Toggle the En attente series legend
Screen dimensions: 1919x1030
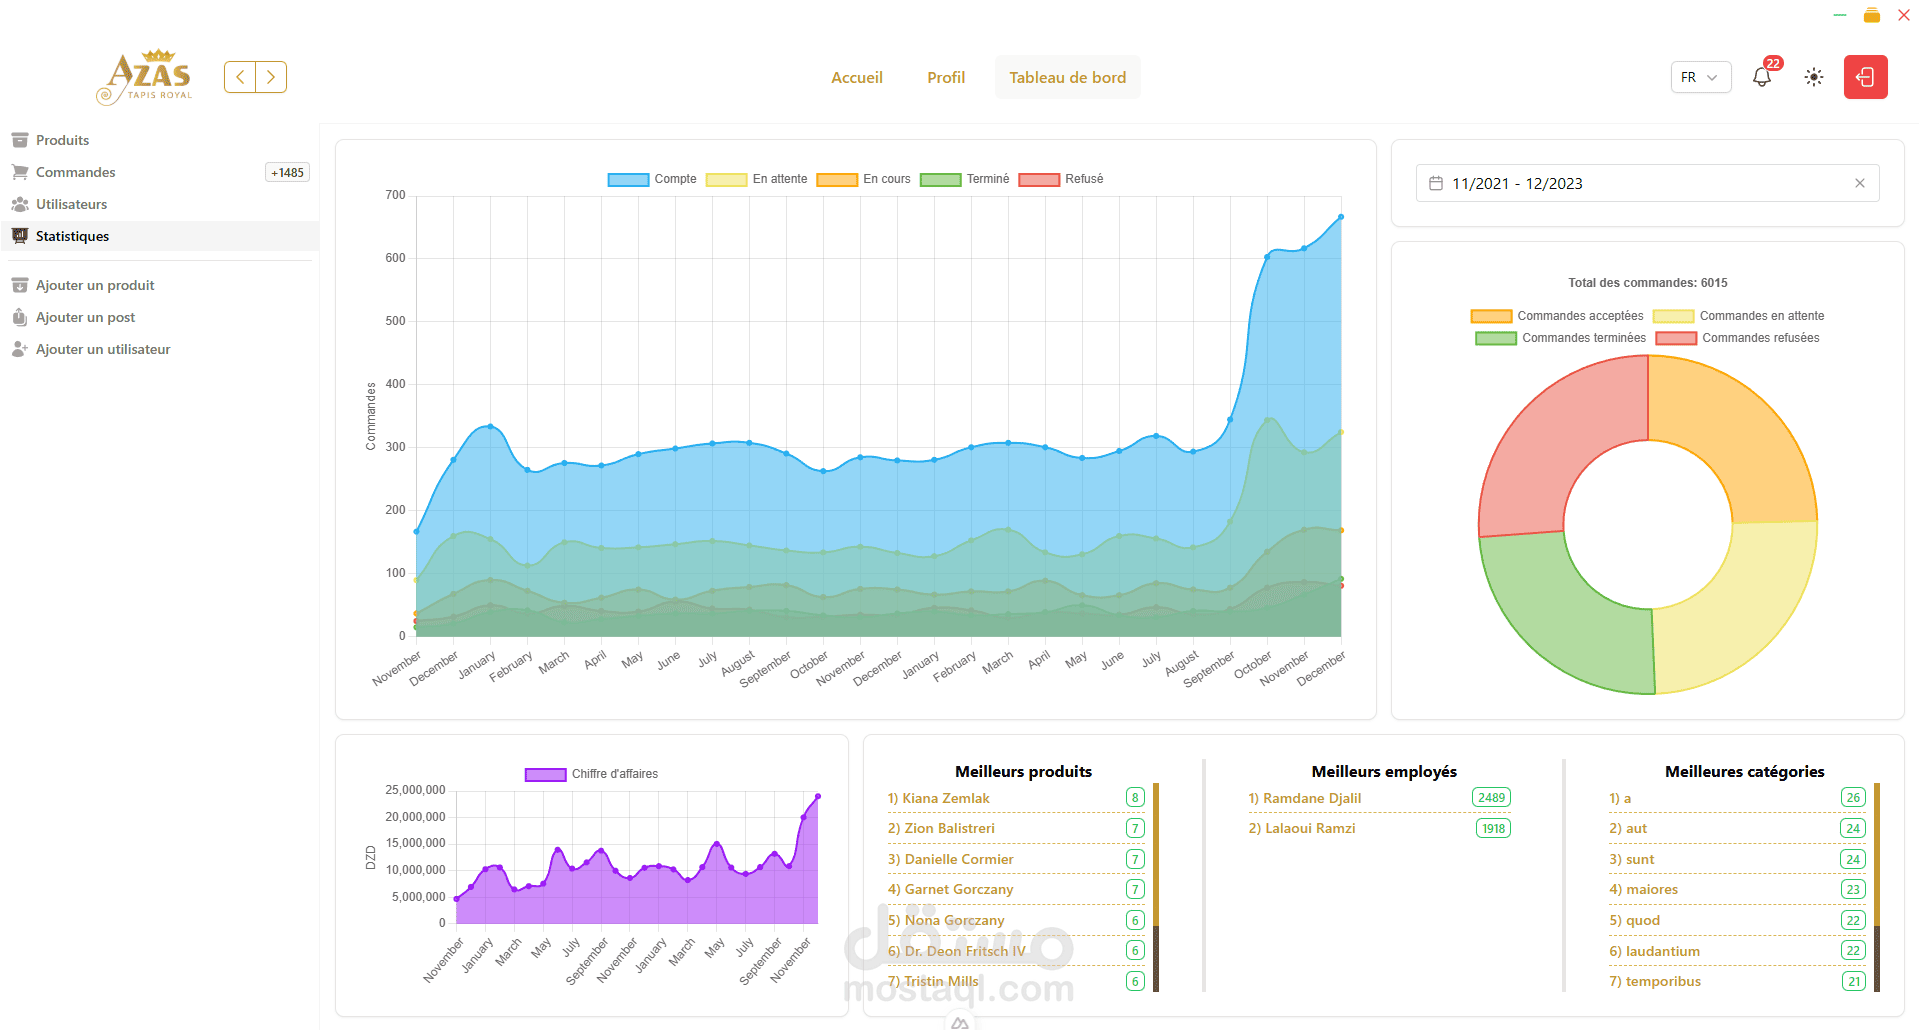[x=757, y=179]
